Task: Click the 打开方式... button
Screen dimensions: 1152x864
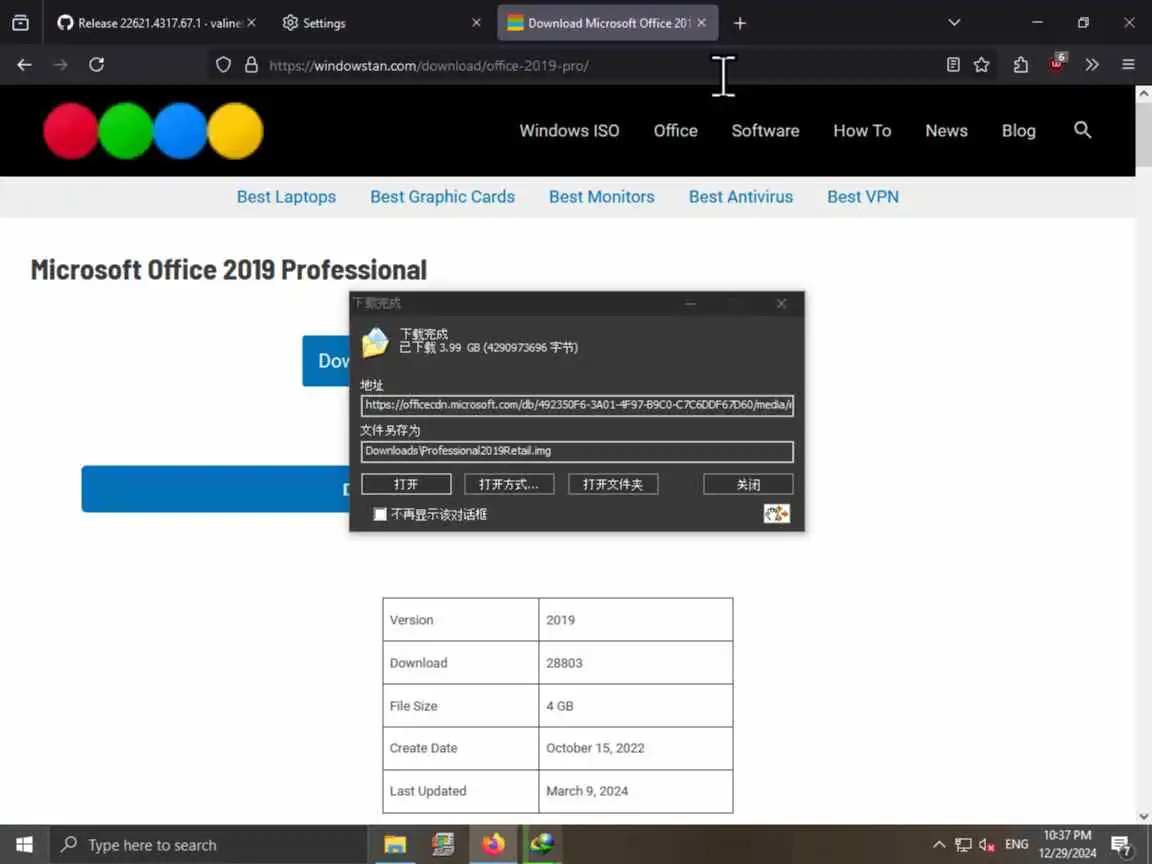Action: [x=509, y=484]
